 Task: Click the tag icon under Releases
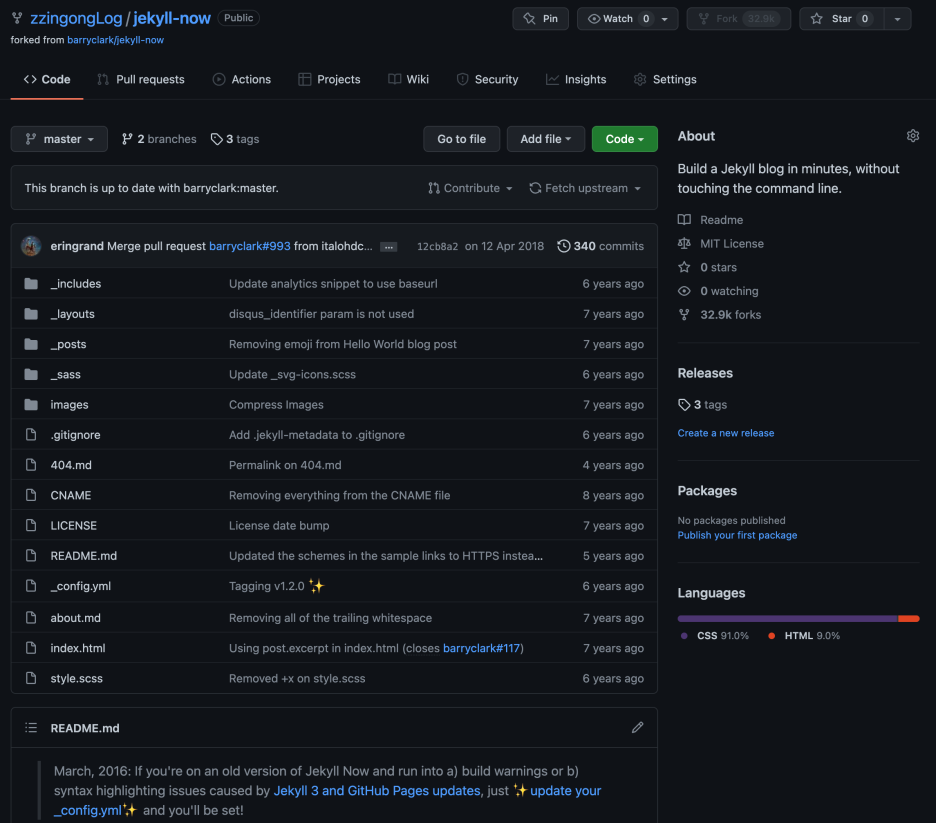coord(684,405)
